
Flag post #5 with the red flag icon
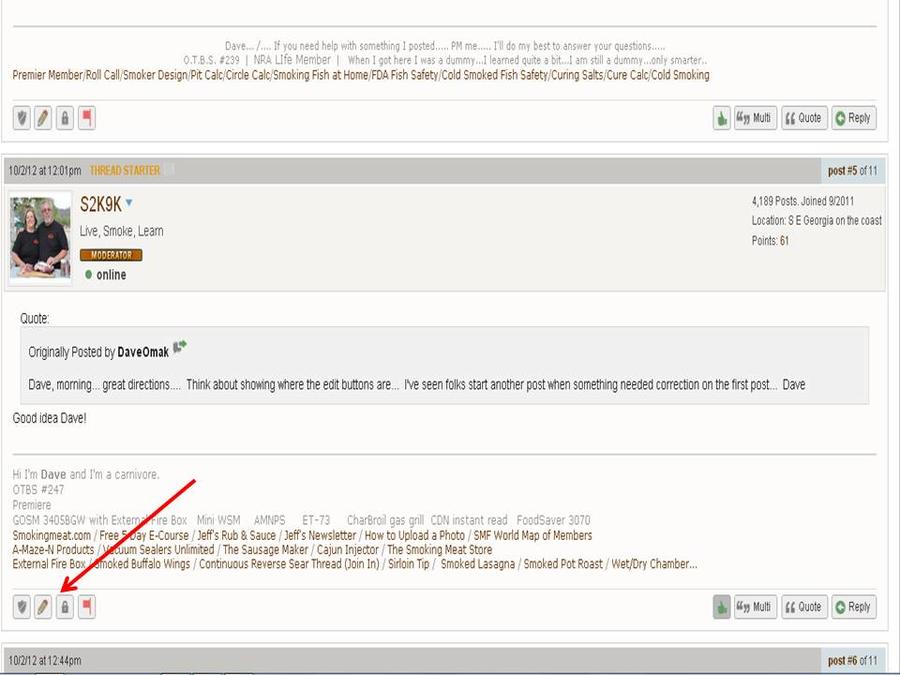[86, 607]
